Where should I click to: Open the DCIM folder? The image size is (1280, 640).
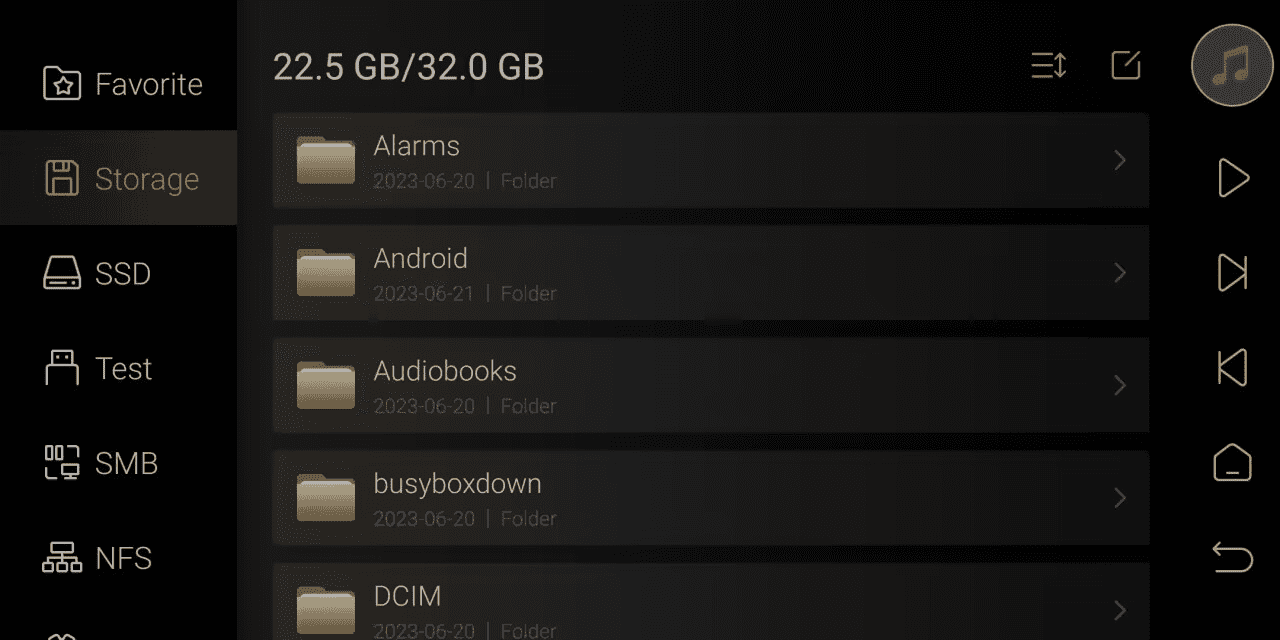(711, 602)
